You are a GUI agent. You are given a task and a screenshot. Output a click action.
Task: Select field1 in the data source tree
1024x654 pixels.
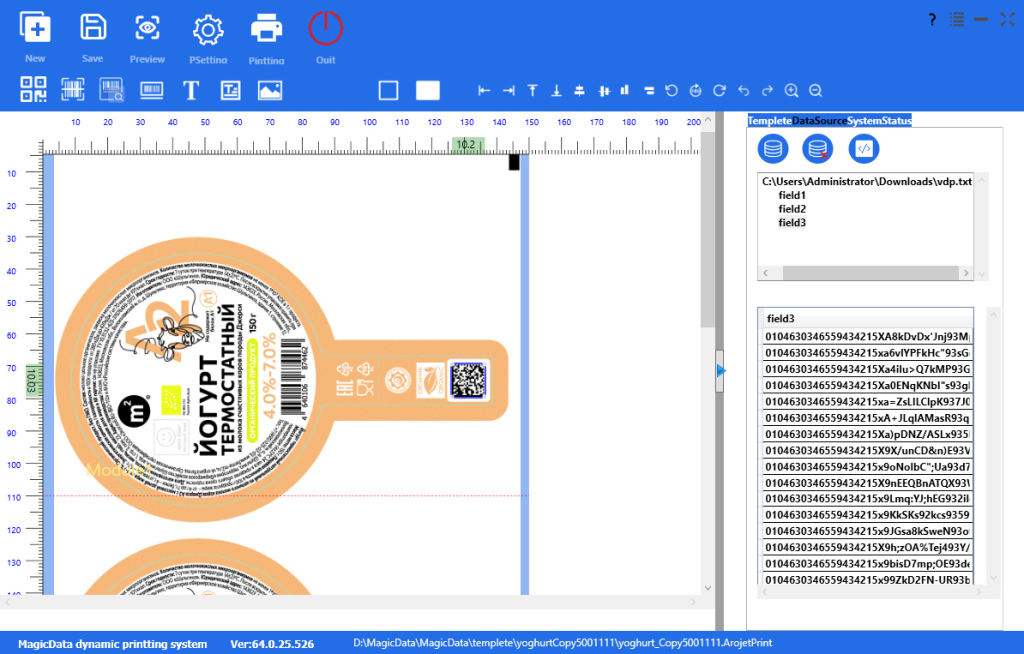coord(792,195)
